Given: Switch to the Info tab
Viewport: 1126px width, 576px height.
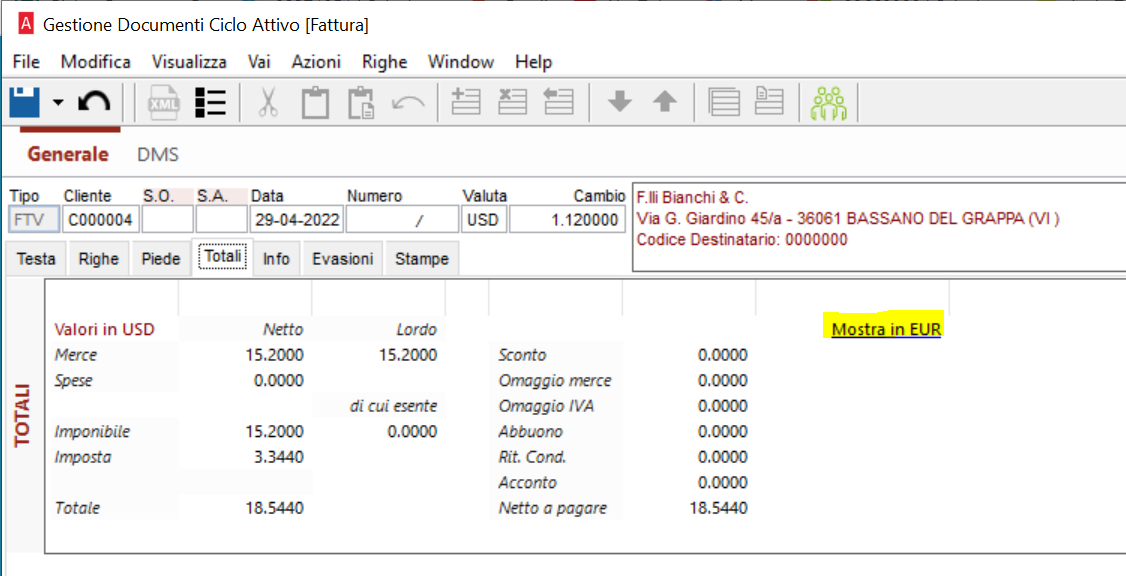Looking at the screenshot, I should pos(276,259).
